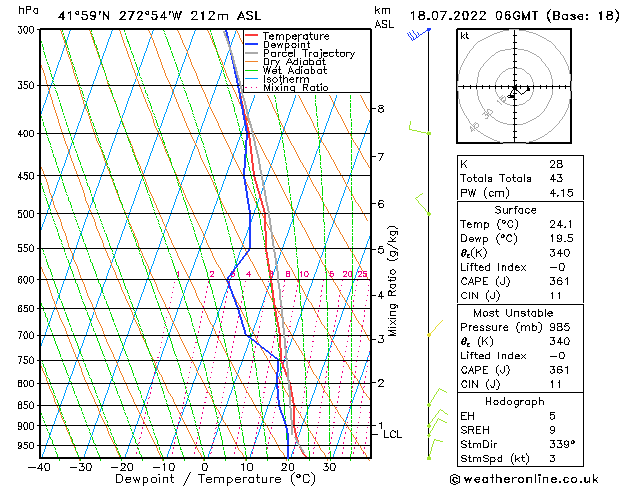Click the SREH value 9

[552, 430]
